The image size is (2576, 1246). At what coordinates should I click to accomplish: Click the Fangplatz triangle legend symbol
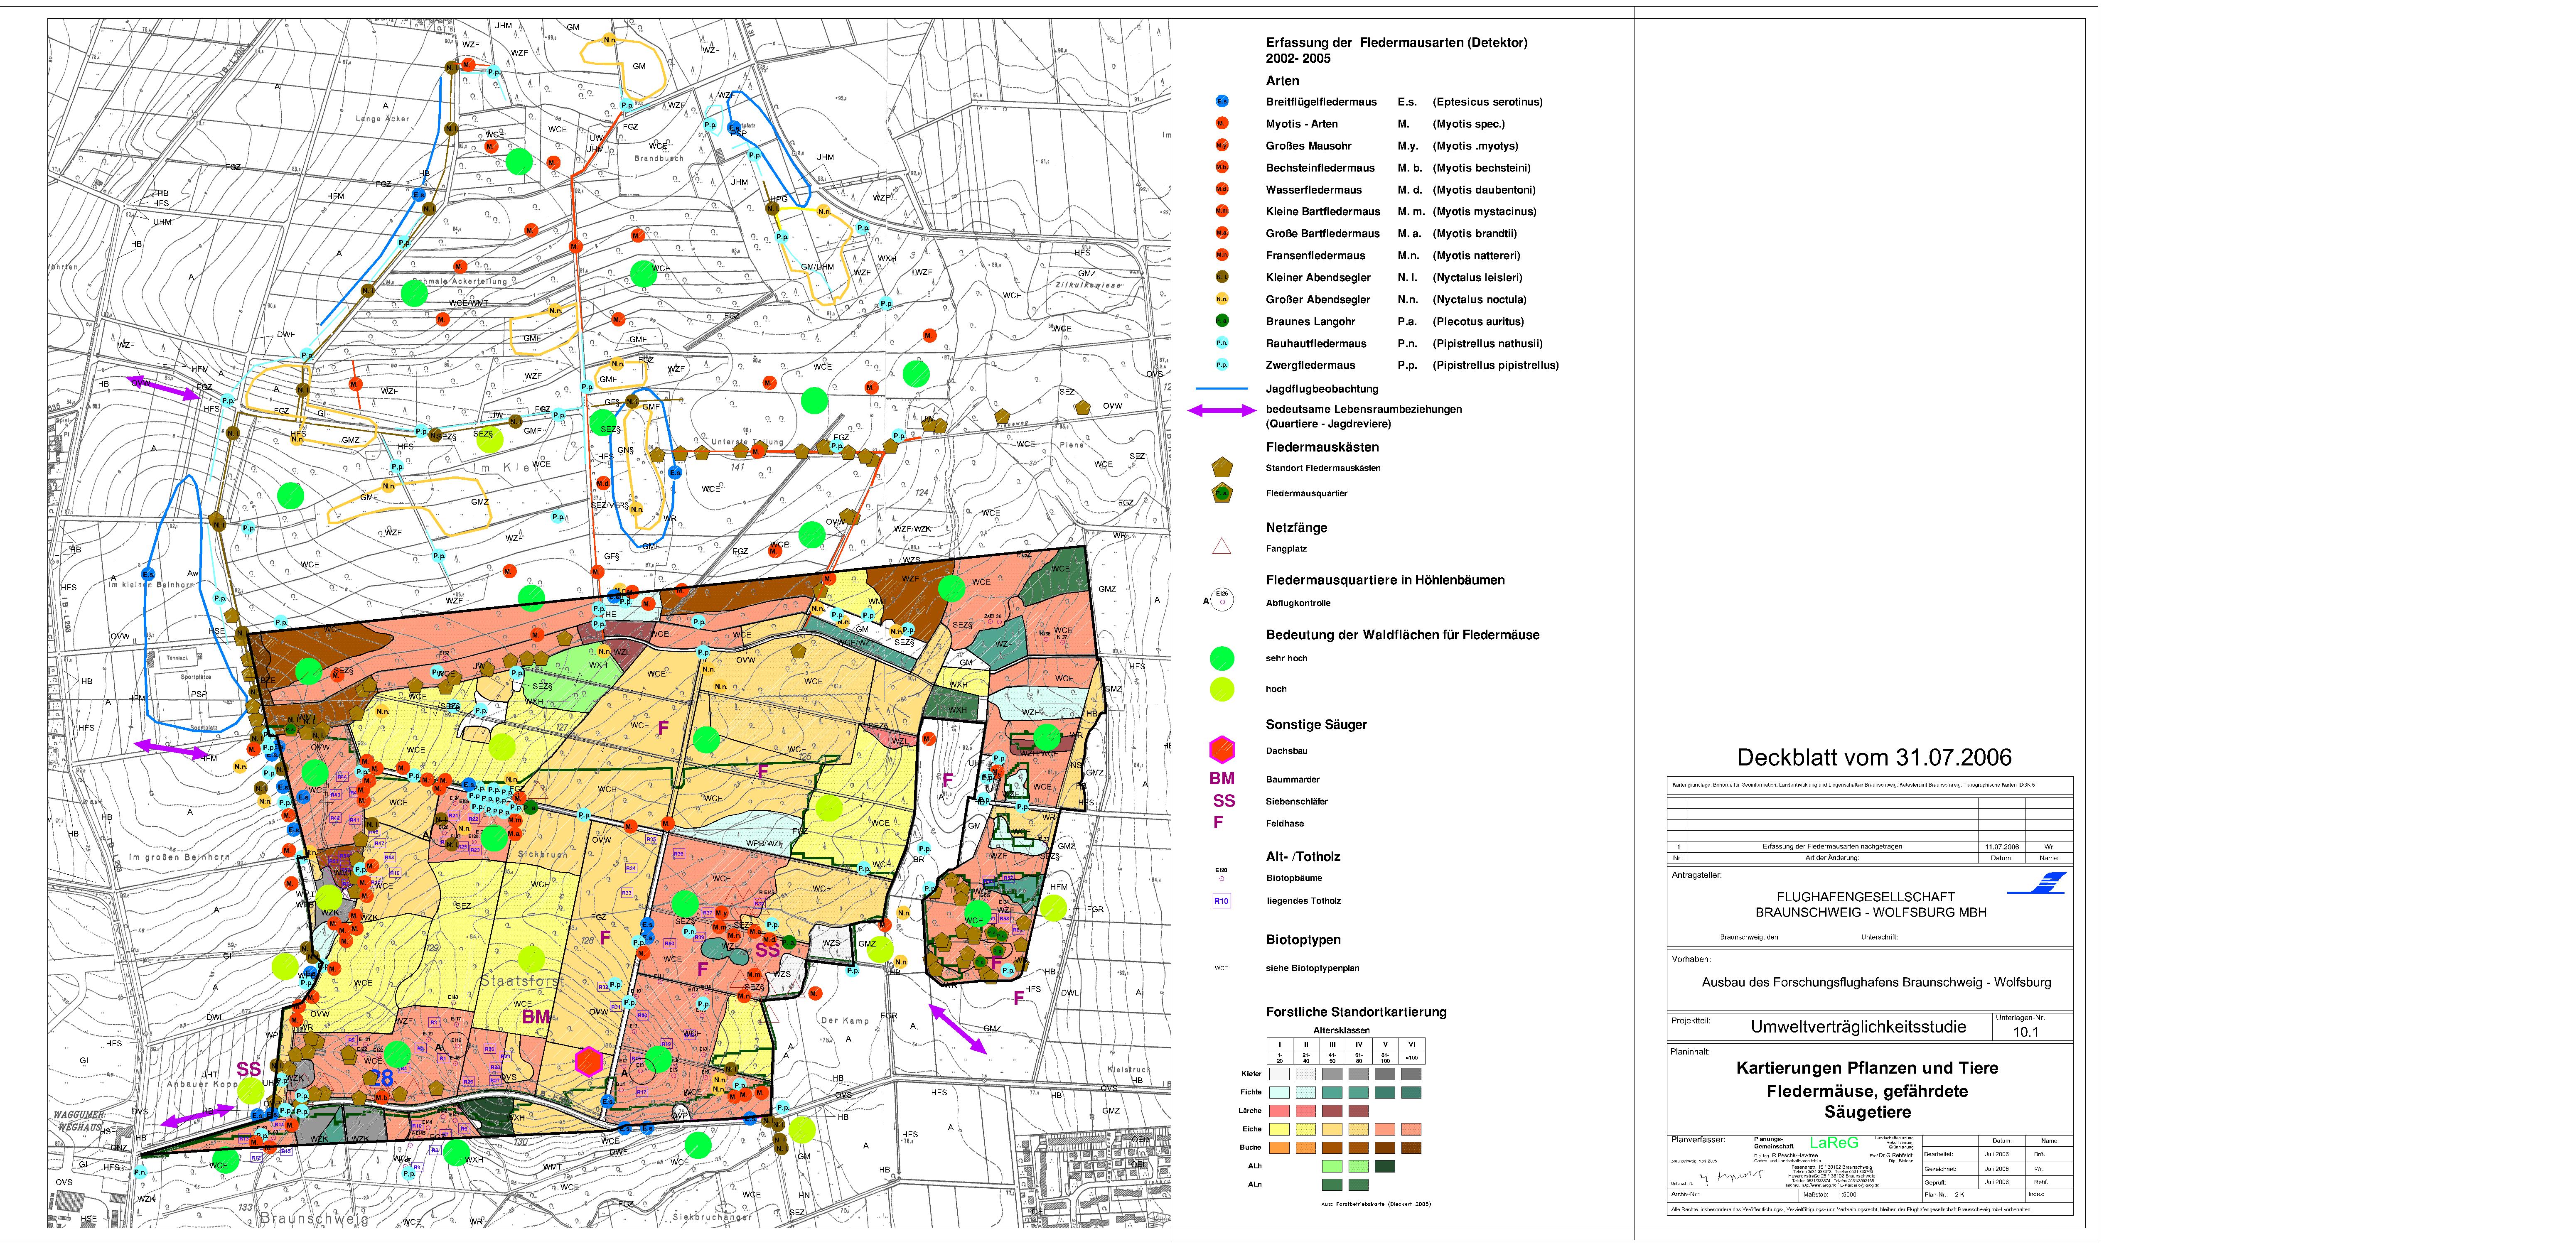1222,547
